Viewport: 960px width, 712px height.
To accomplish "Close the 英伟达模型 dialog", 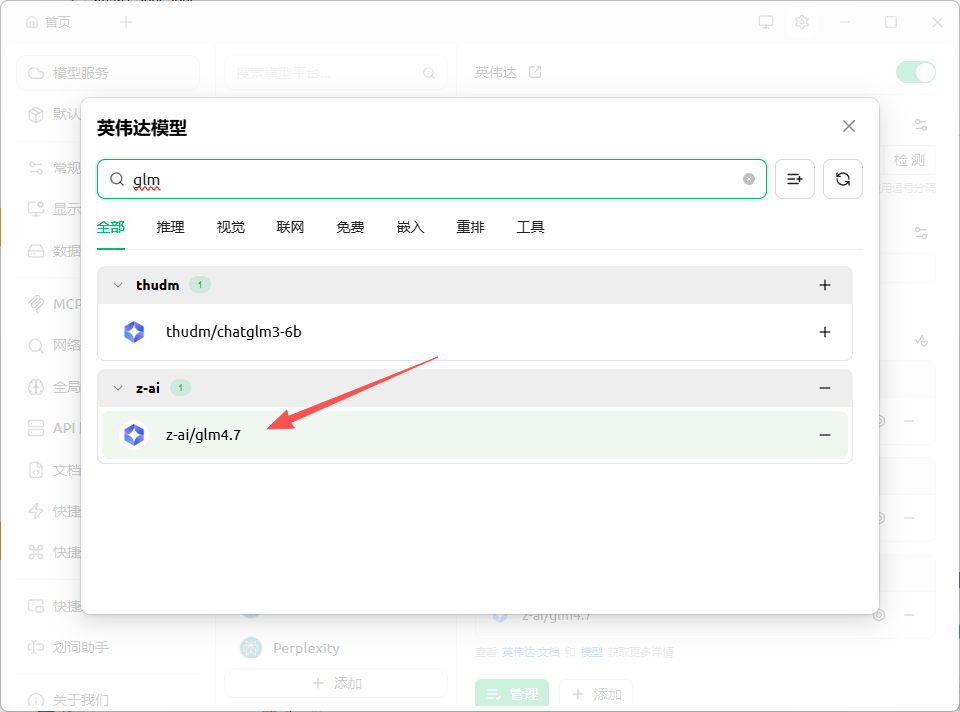I will (x=848, y=126).
